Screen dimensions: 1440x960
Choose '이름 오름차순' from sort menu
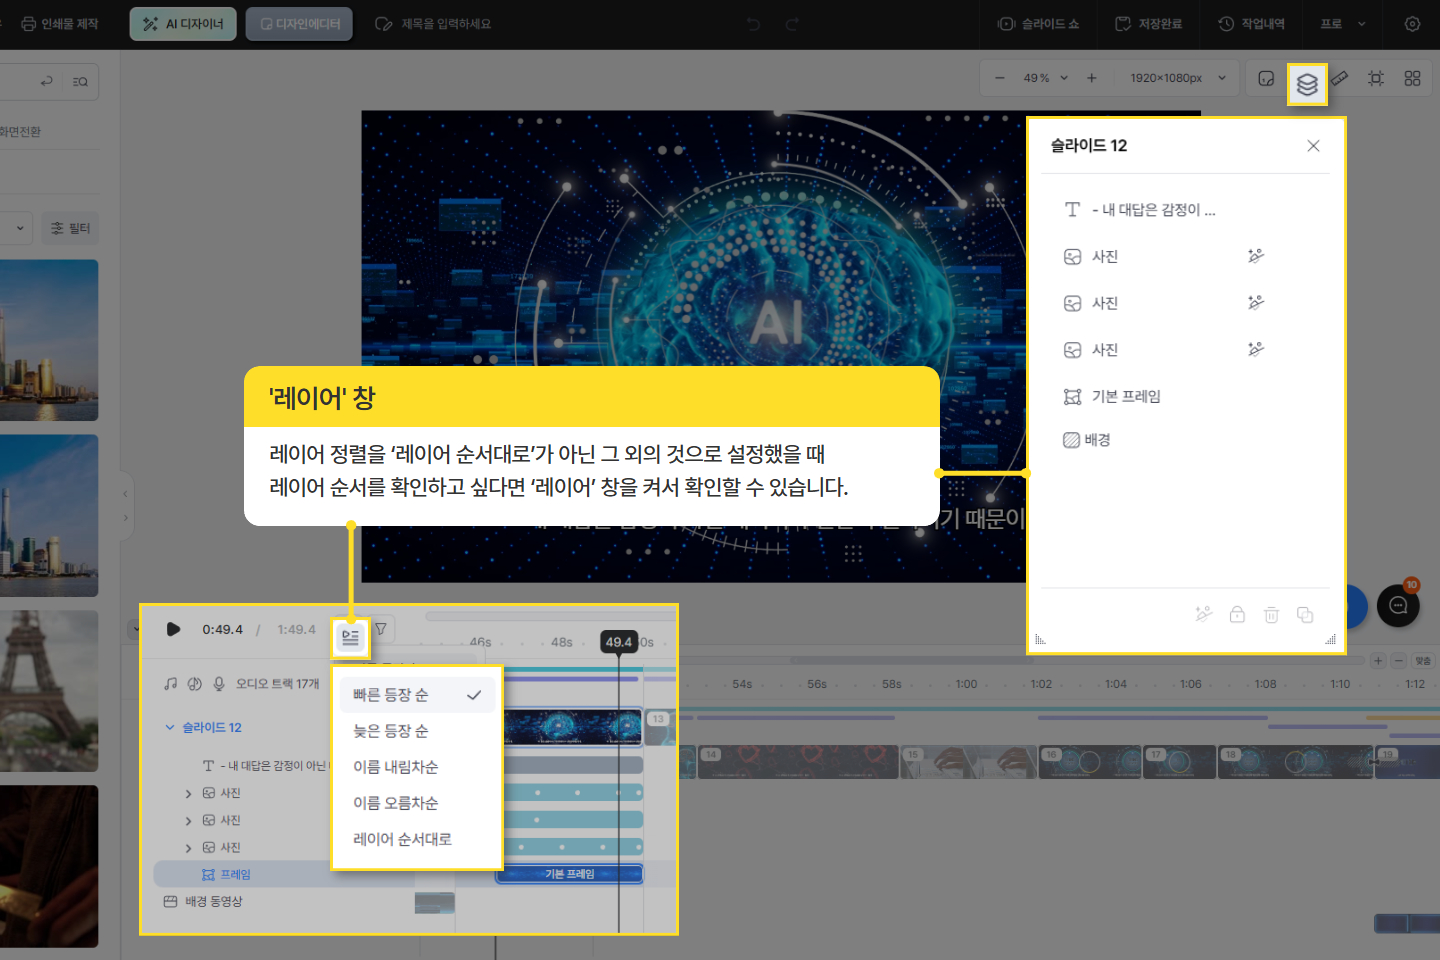(x=395, y=803)
